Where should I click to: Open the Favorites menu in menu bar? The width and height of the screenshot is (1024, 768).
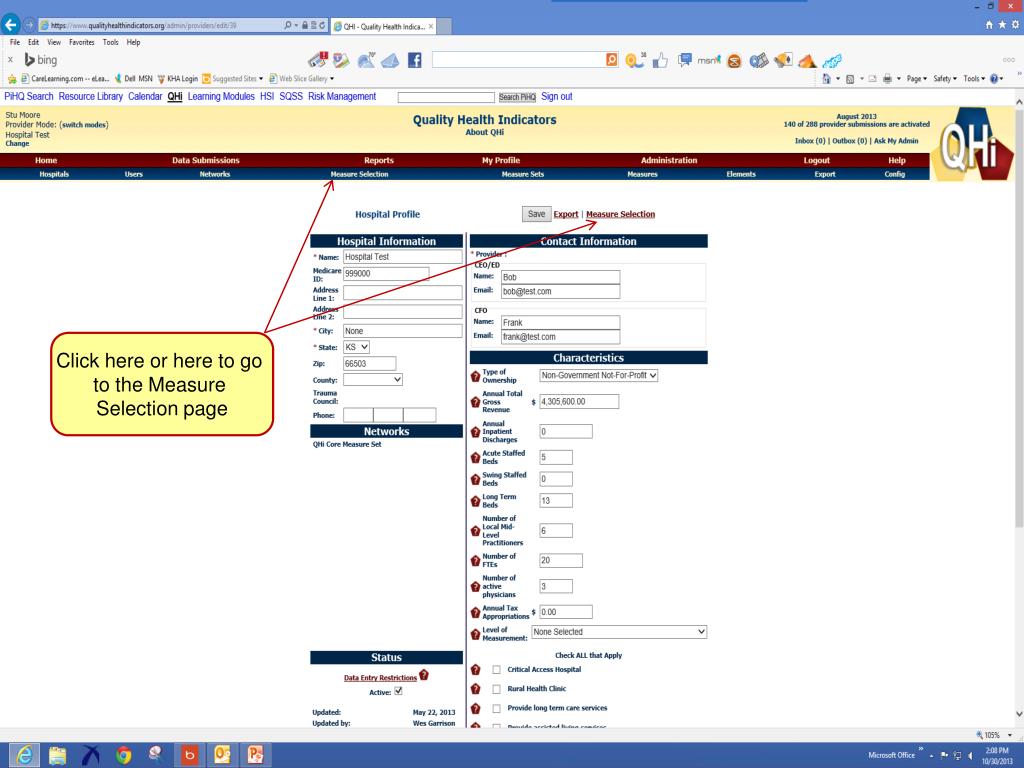pyautogui.click(x=82, y=42)
